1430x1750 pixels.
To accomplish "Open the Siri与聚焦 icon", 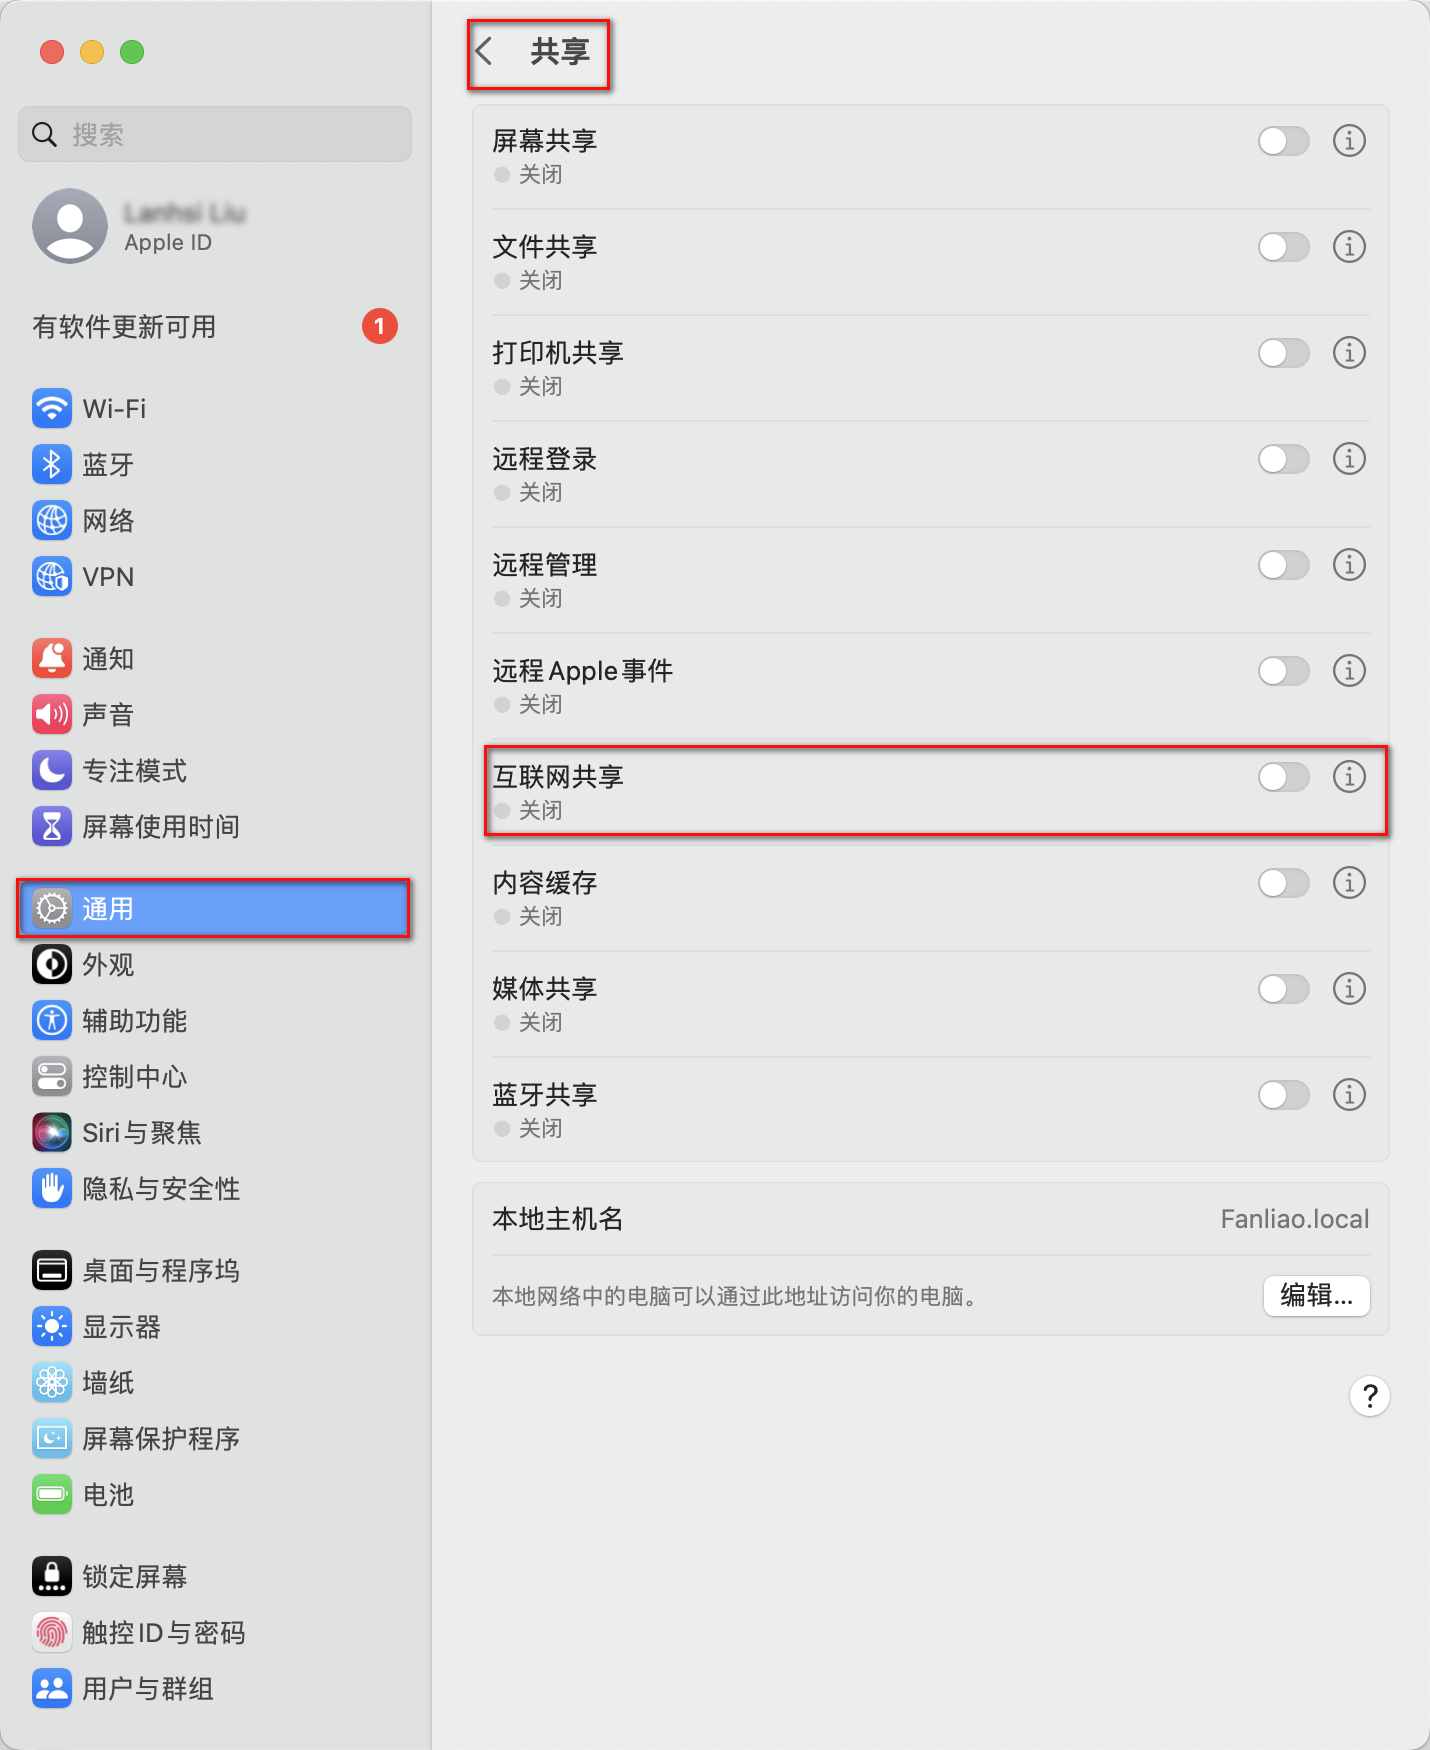I will tap(52, 1132).
